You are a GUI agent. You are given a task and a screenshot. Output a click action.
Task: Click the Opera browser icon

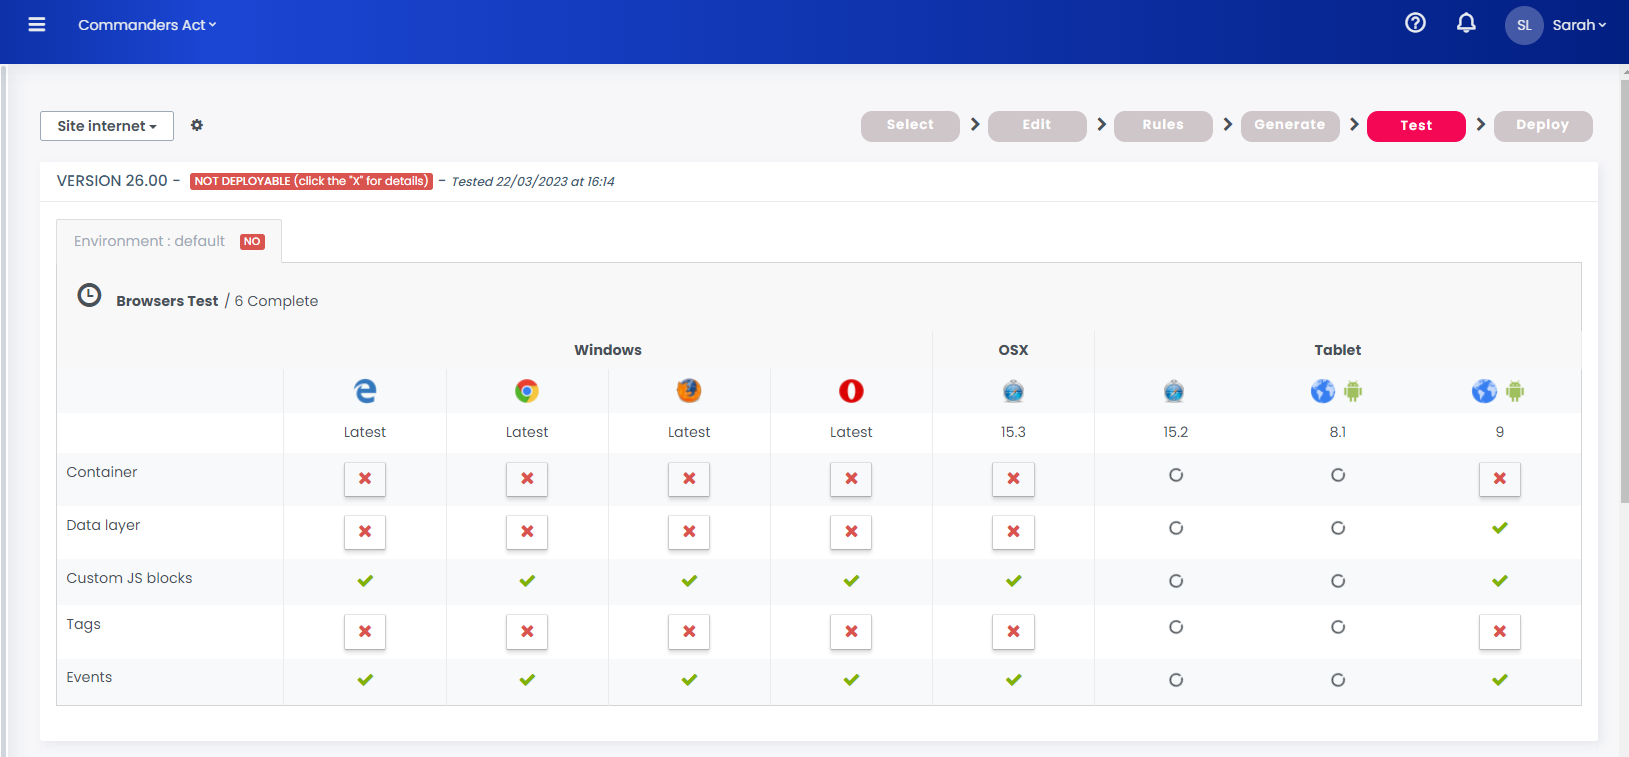[x=851, y=391]
